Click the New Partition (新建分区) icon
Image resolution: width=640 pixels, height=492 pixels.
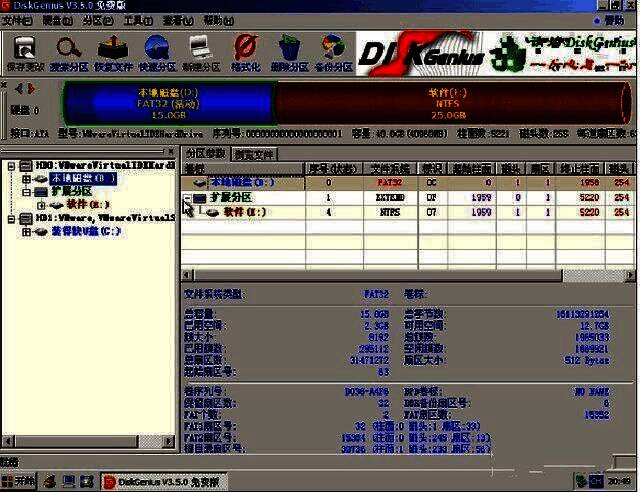coord(200,52)
